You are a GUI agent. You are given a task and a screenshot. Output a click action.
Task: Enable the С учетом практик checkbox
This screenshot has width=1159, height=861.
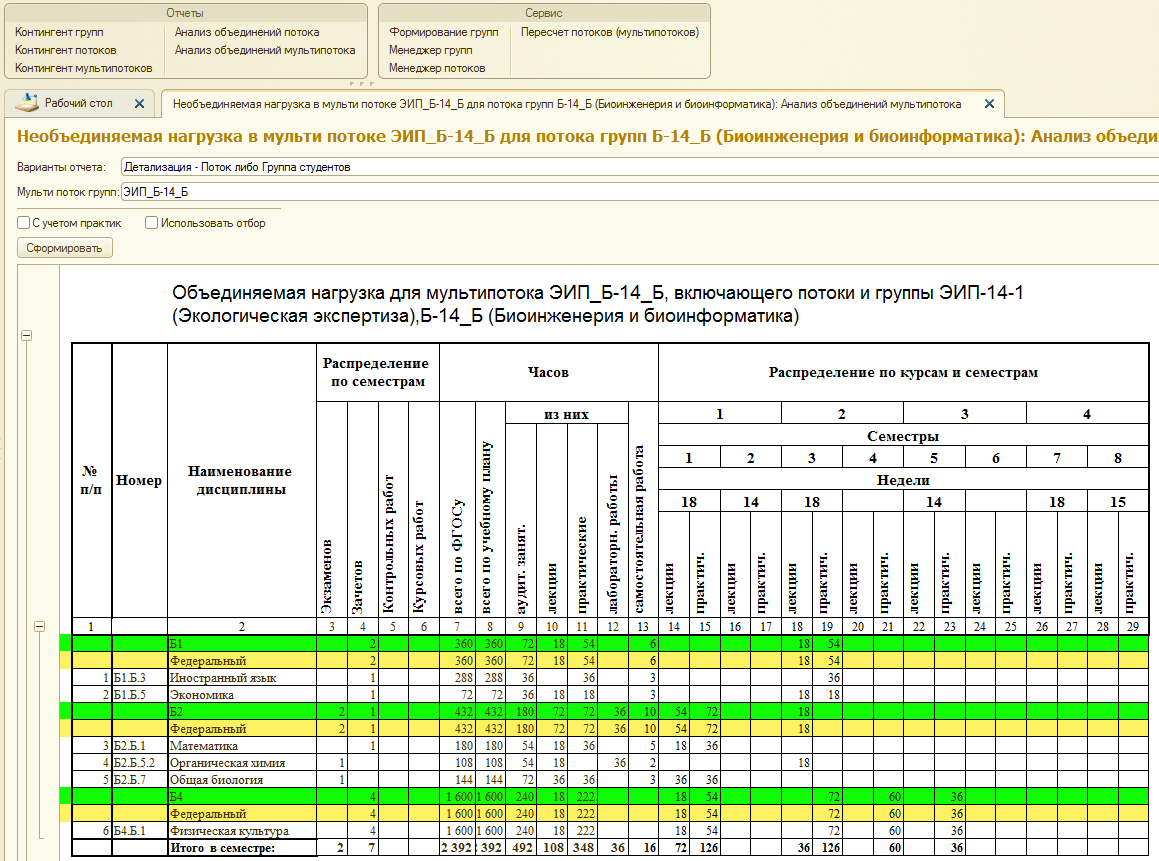(x=24, y=222)
